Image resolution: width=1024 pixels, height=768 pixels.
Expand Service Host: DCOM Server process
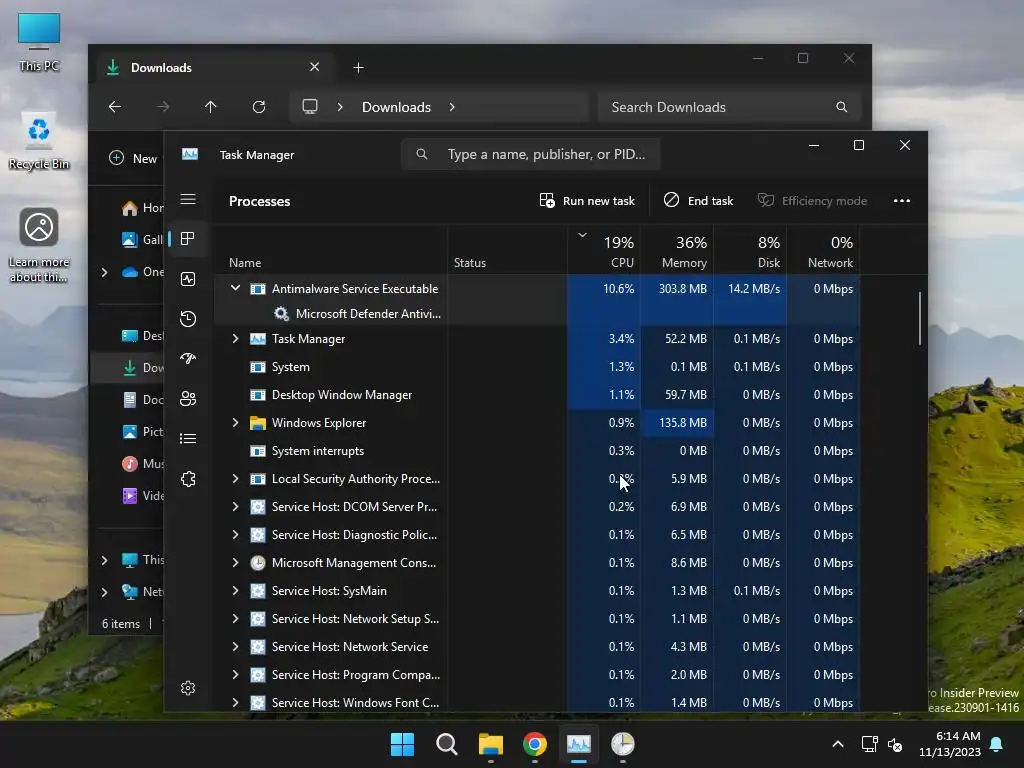235,507
